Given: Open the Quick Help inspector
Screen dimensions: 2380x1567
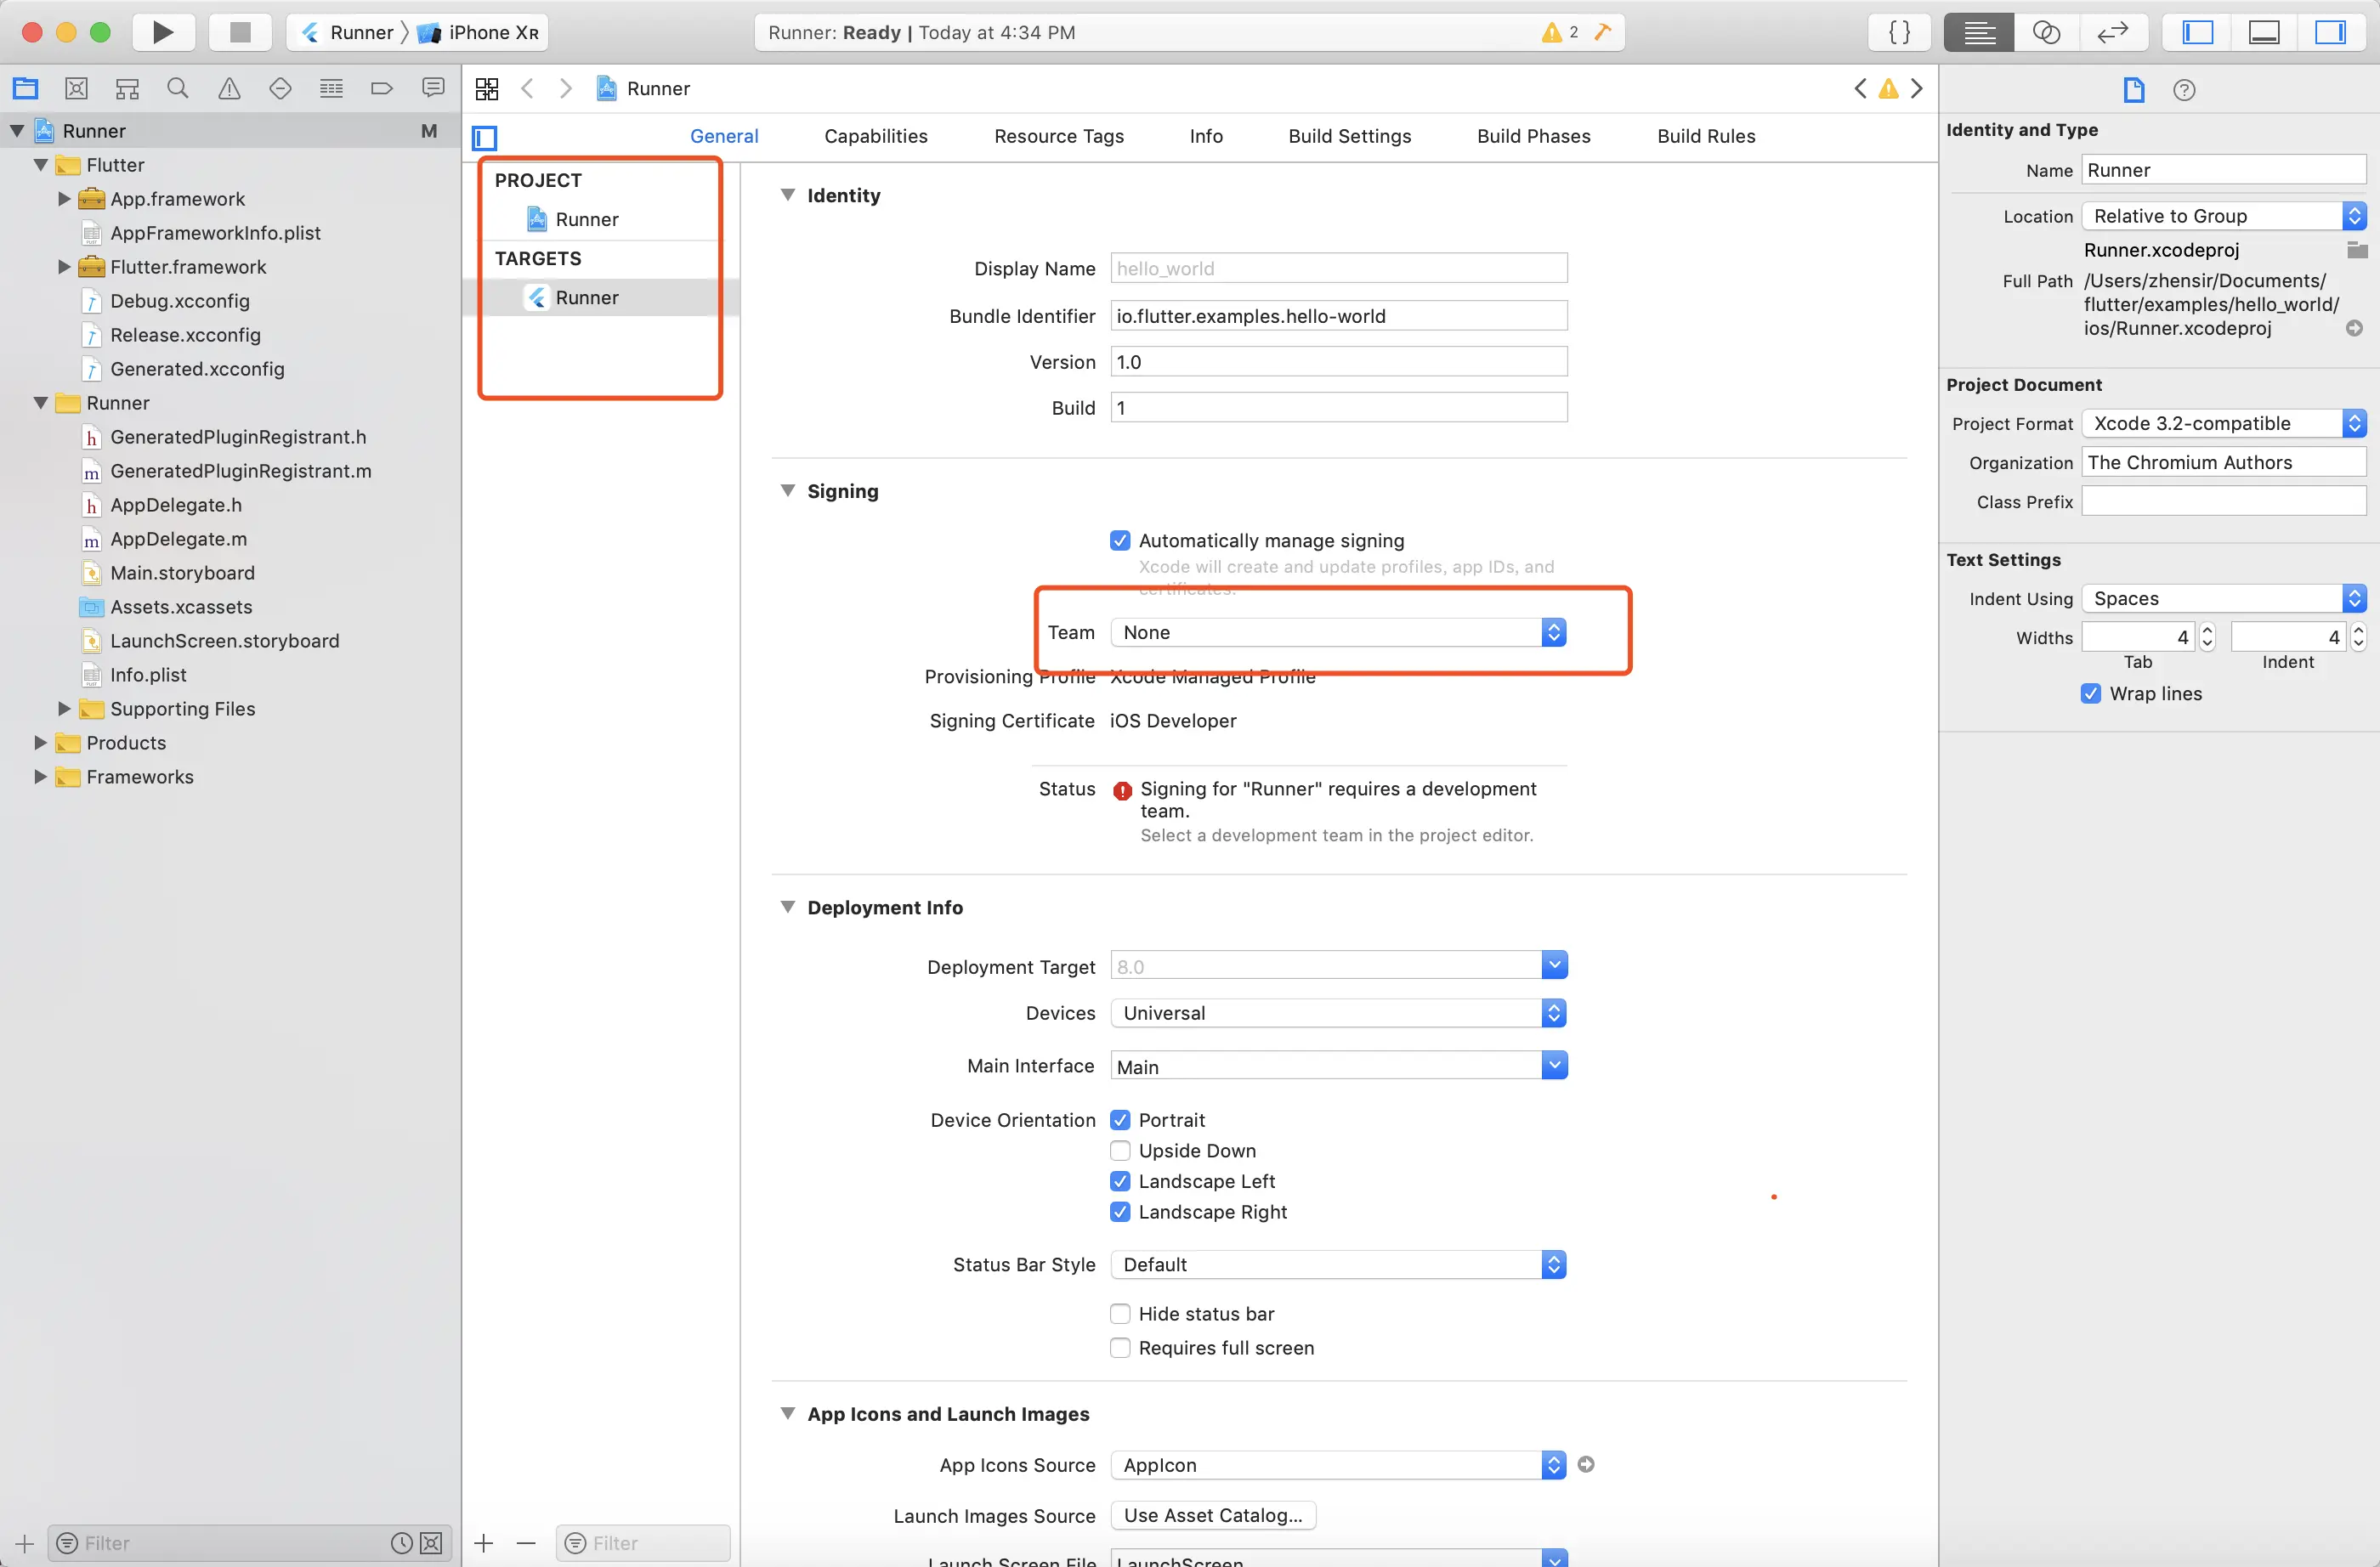Looking at the screenshot, I should [2184, 90].
